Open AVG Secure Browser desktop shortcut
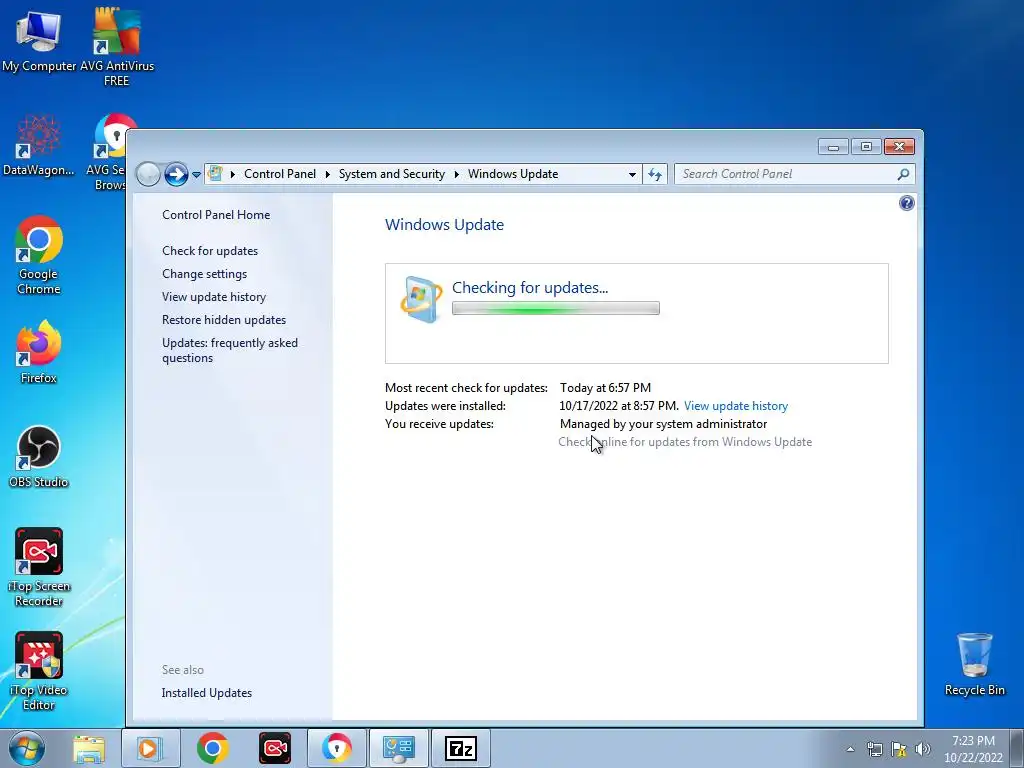Image resolution: width=1024 pixels, height=768 pixels. (x=110, y=152)
